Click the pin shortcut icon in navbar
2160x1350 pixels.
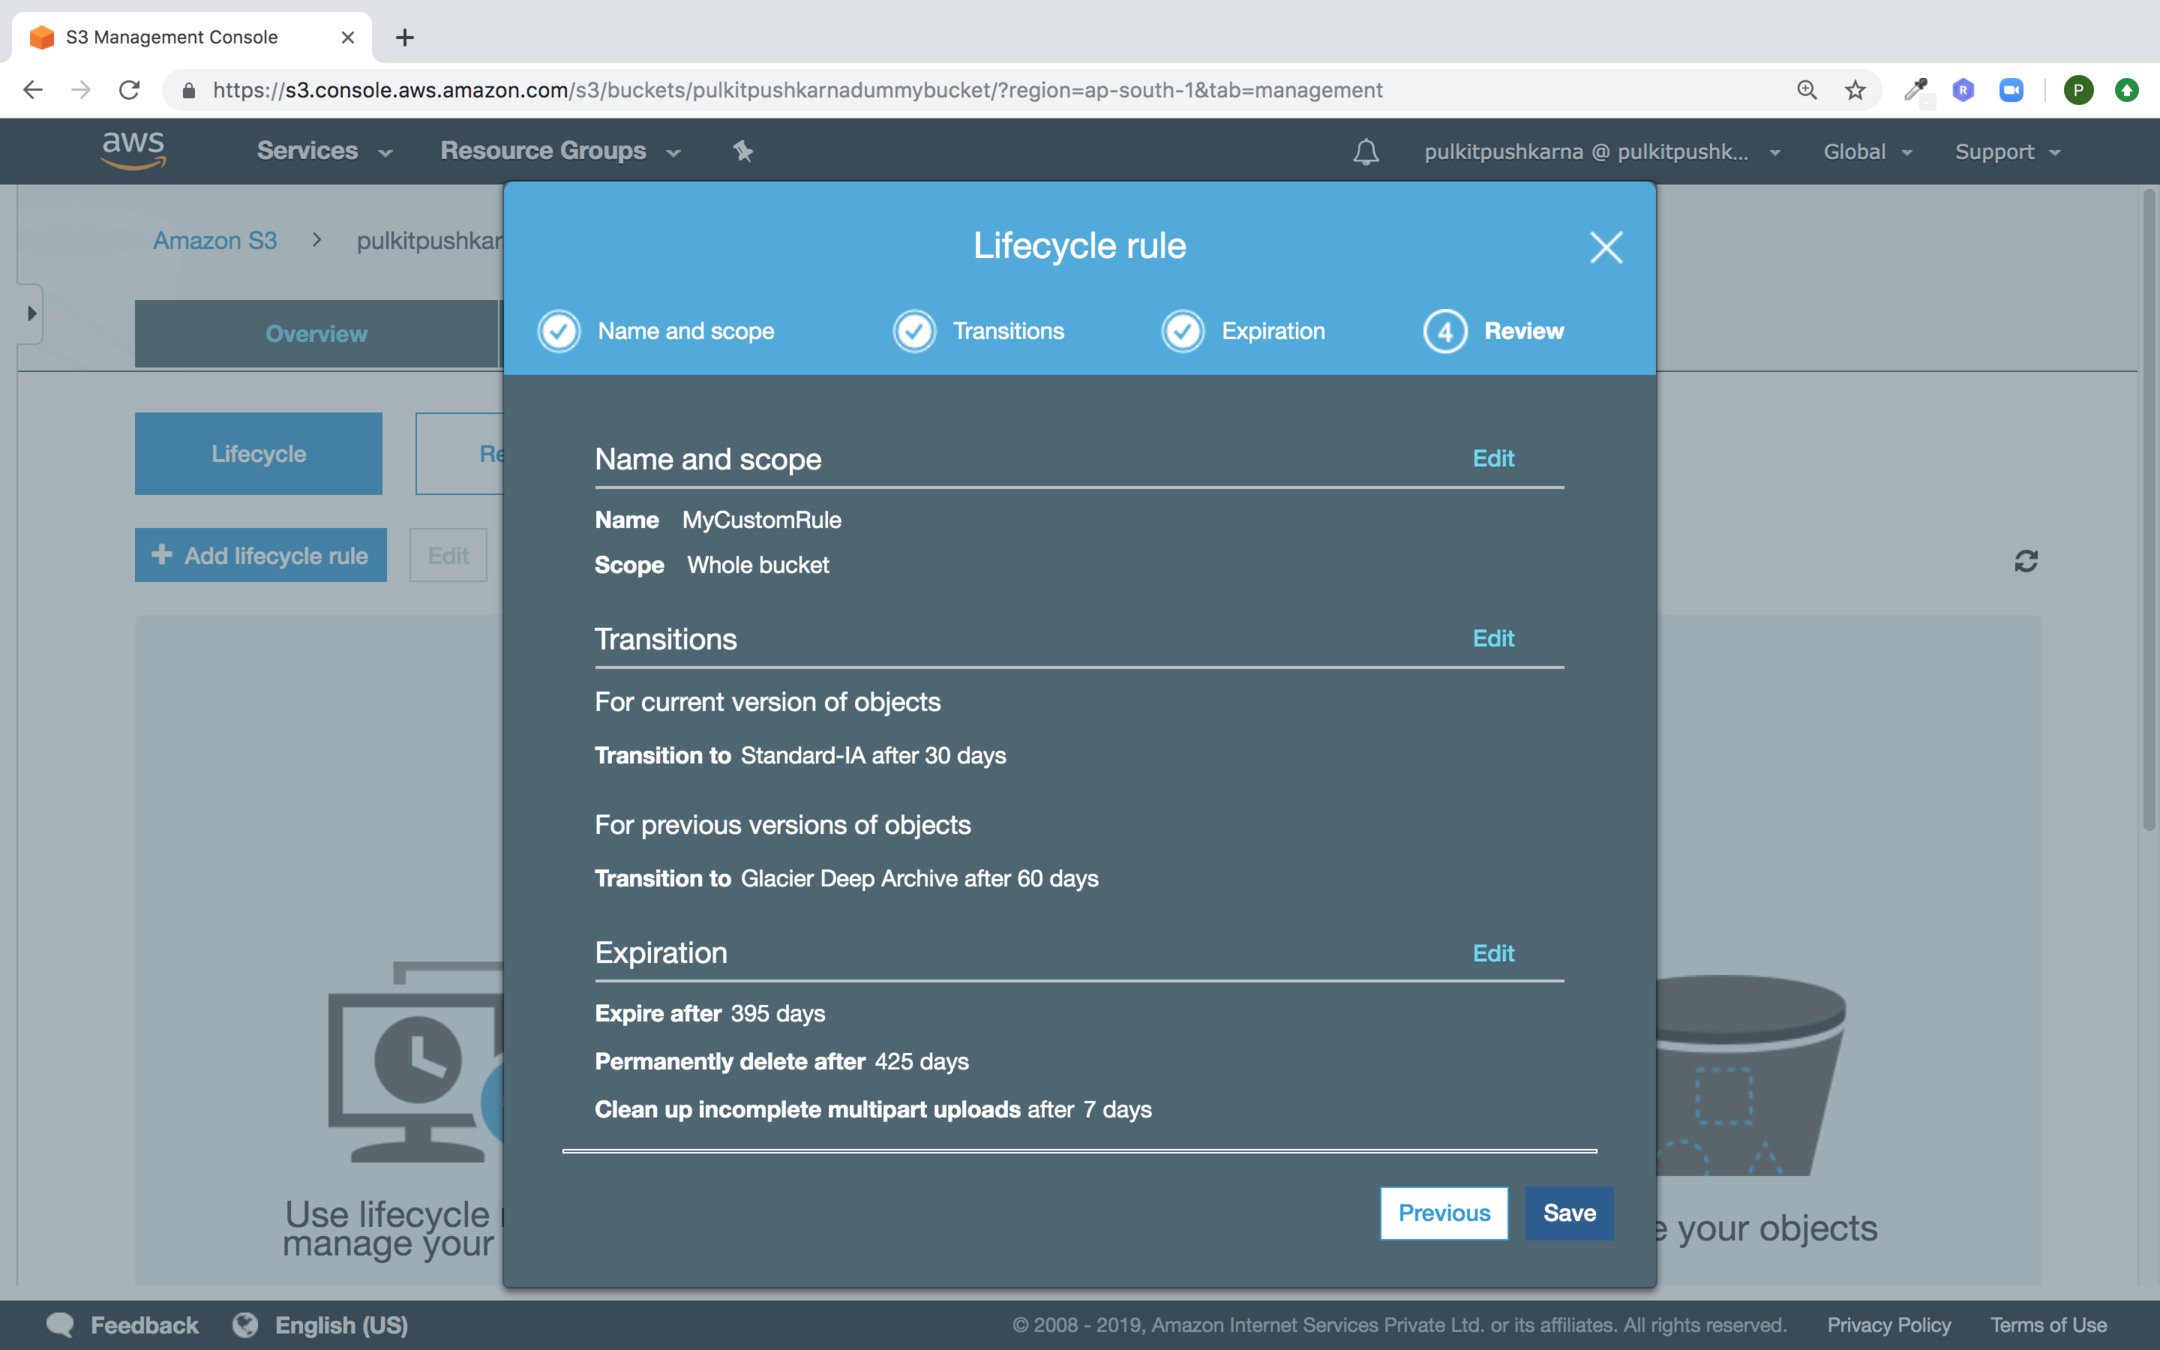[742, 151]
